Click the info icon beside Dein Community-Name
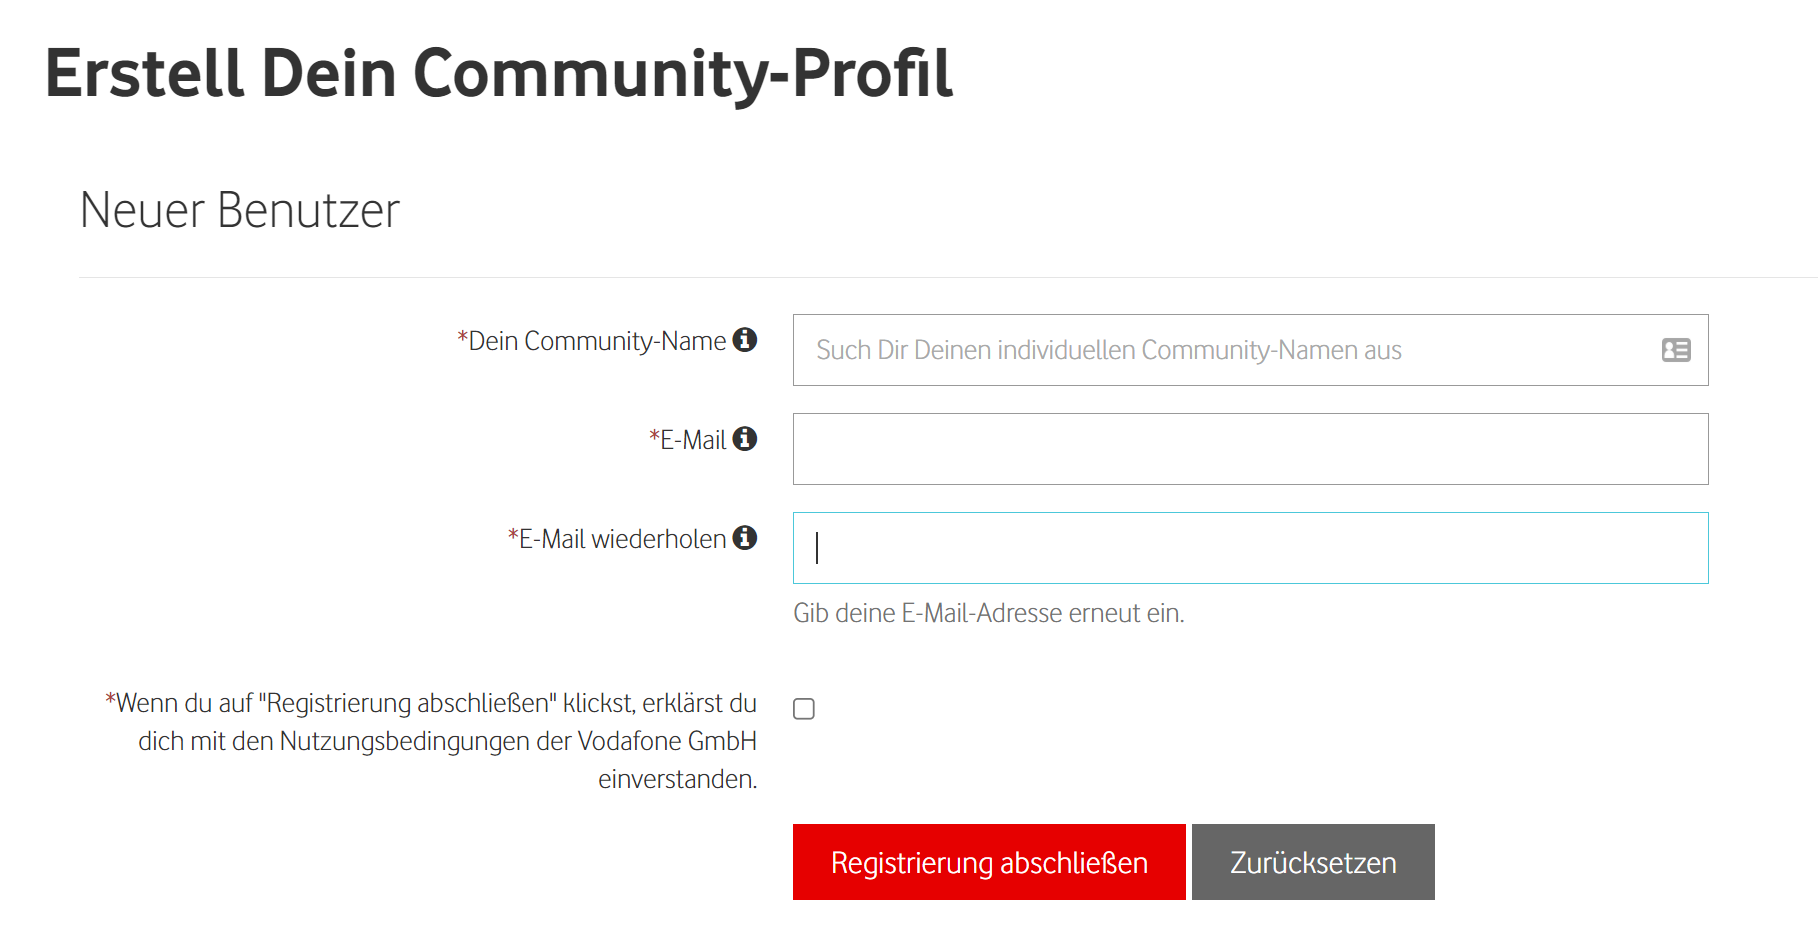This screenshot has width=1818, height=937. [x=744, y=340]
